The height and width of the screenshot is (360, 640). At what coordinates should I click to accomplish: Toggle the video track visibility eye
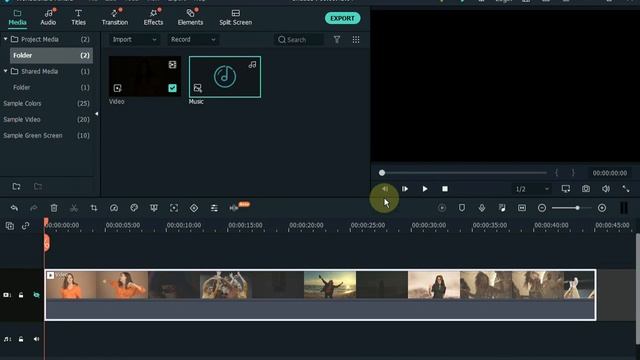tap(36, 295)
